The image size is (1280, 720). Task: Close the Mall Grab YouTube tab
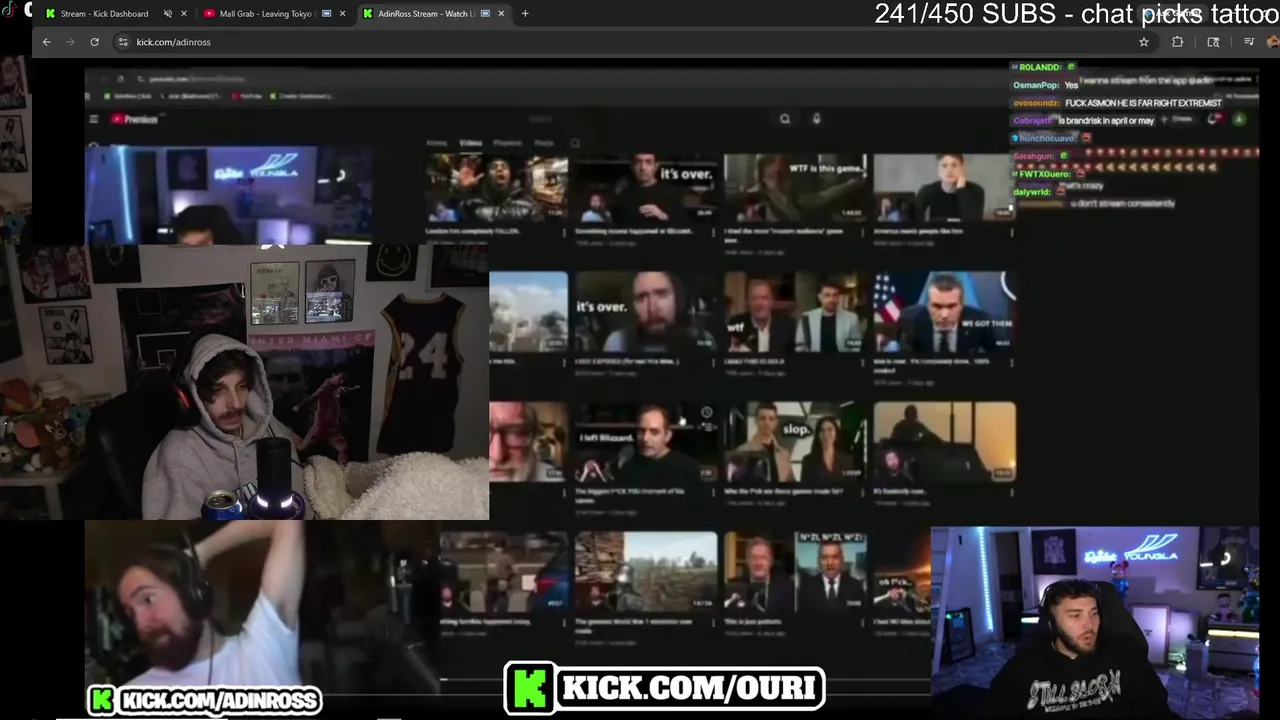(x=343, y=14)
